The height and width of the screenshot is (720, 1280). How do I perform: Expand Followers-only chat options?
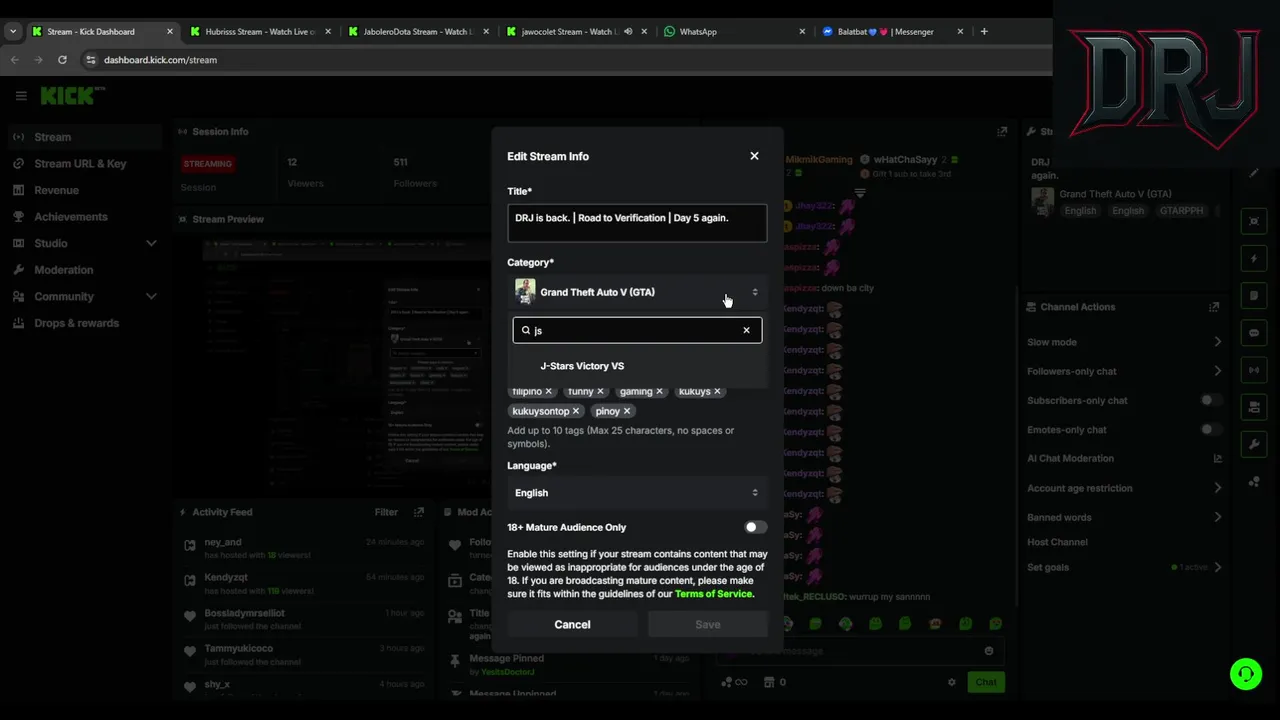point(1217,371)
